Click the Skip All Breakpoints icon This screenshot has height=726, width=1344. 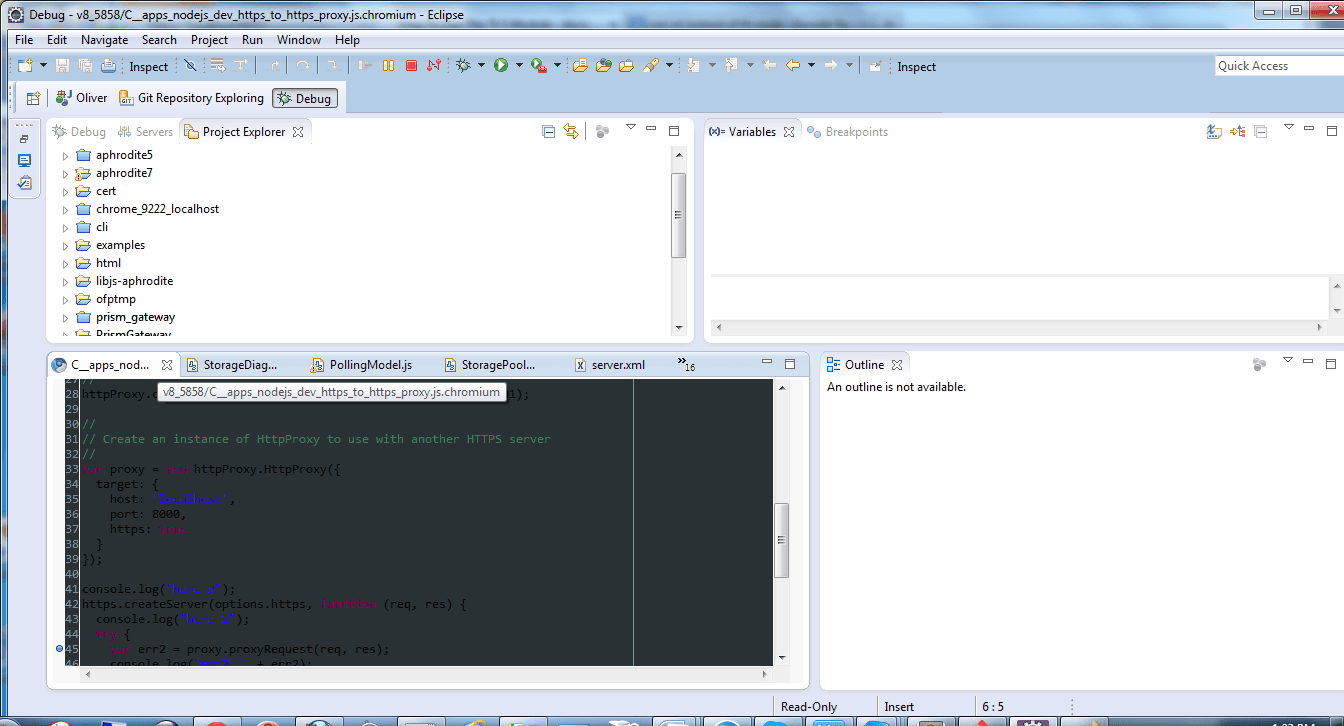[190, 66]
